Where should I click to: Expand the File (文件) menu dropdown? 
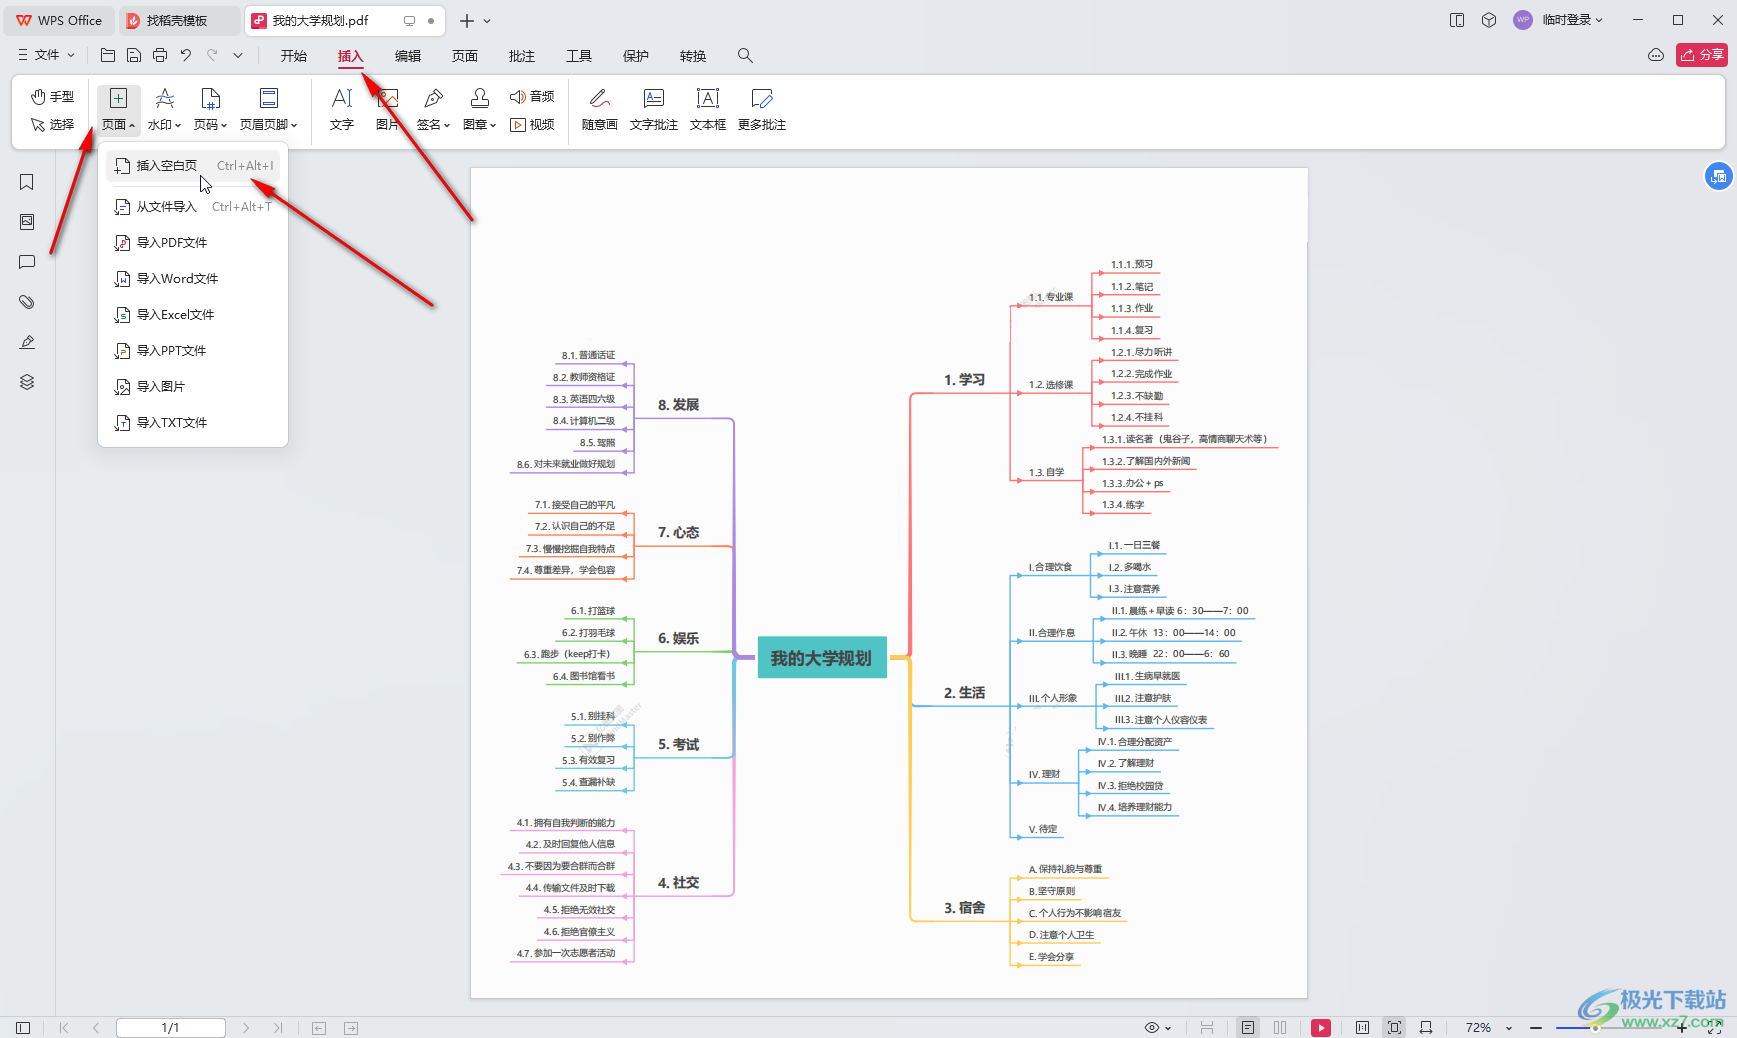(46, 55)
